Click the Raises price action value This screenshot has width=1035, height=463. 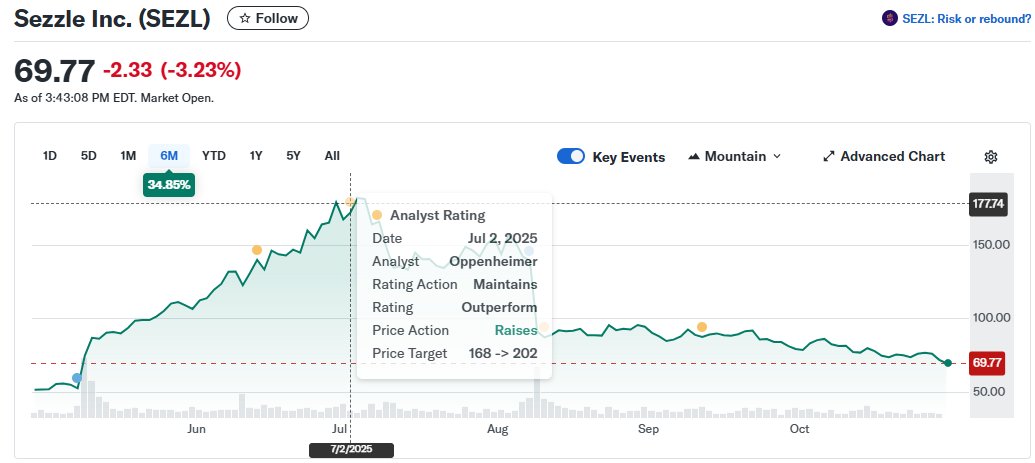coord(516,330)
